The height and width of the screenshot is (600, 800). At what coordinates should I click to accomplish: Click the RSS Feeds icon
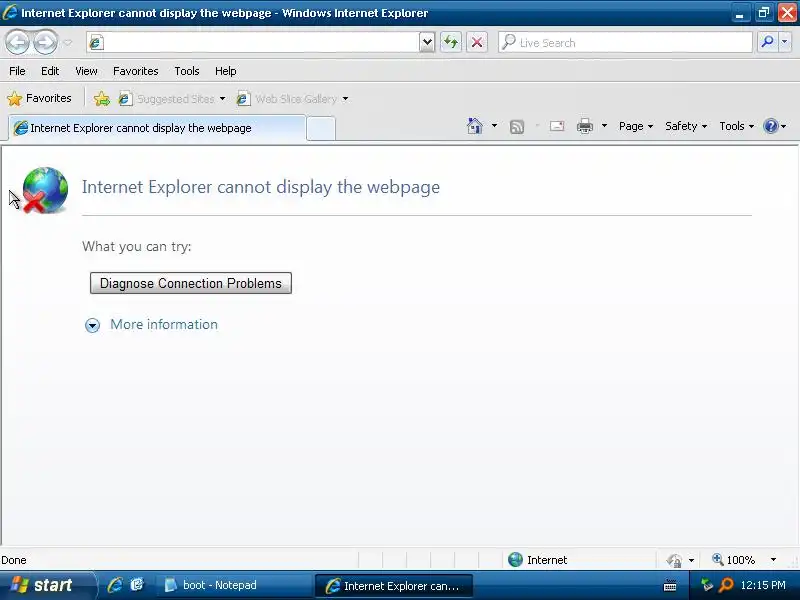pyautogui.click(x=517, y=126)
